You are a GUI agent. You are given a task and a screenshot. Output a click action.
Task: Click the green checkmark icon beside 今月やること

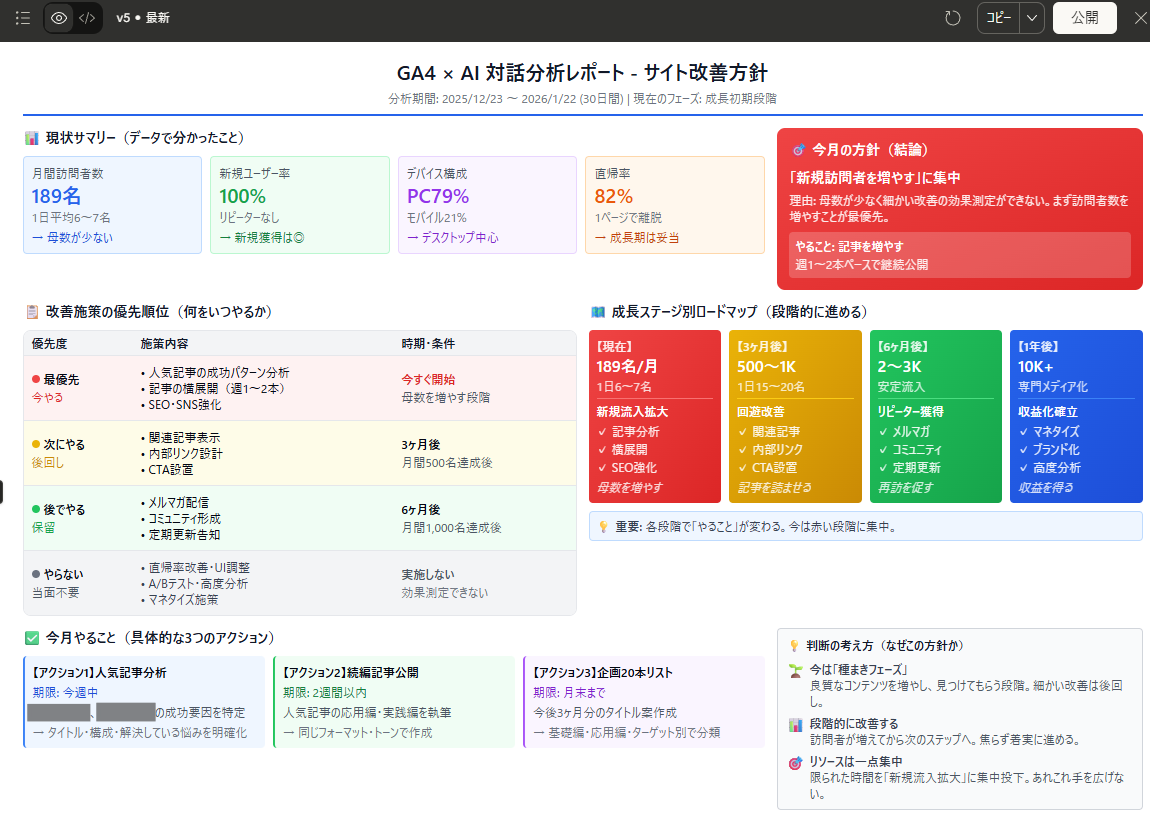(32, 638)
